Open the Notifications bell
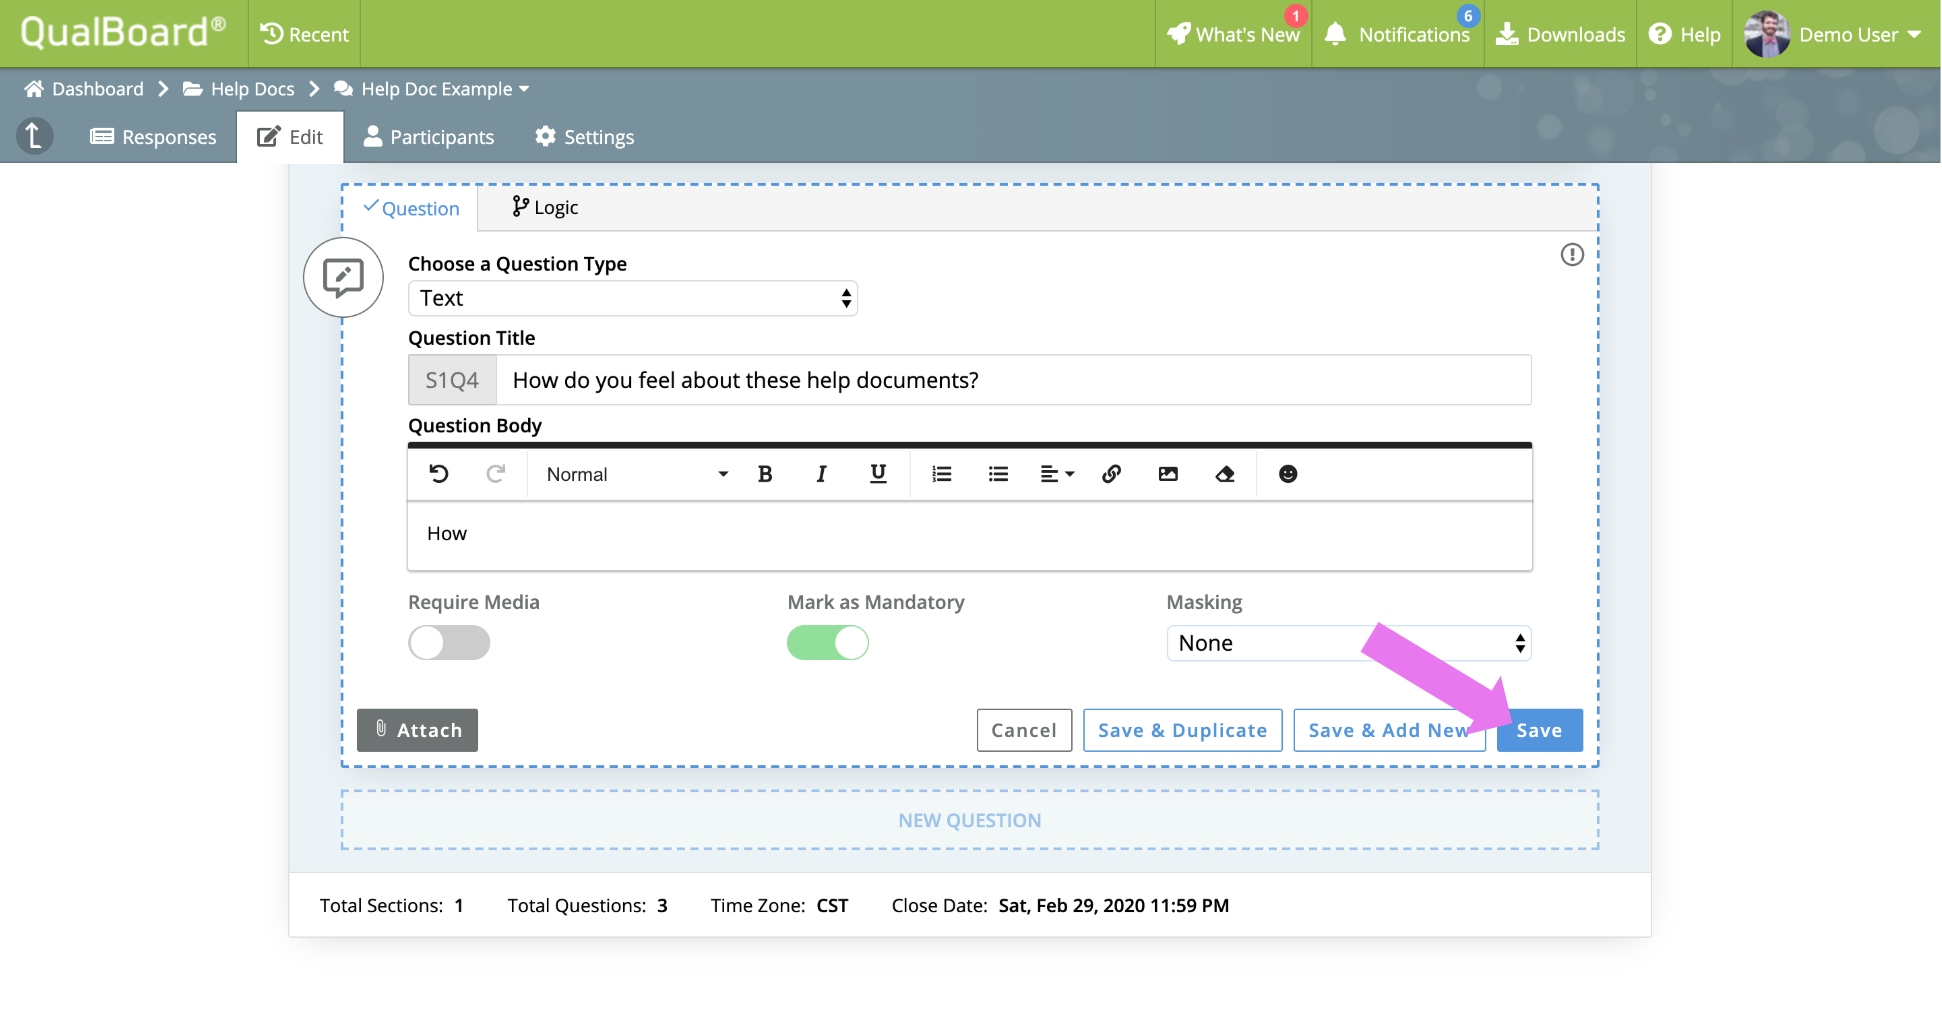Viewport: 1942px width, 1032px height. click(1396, 34)
